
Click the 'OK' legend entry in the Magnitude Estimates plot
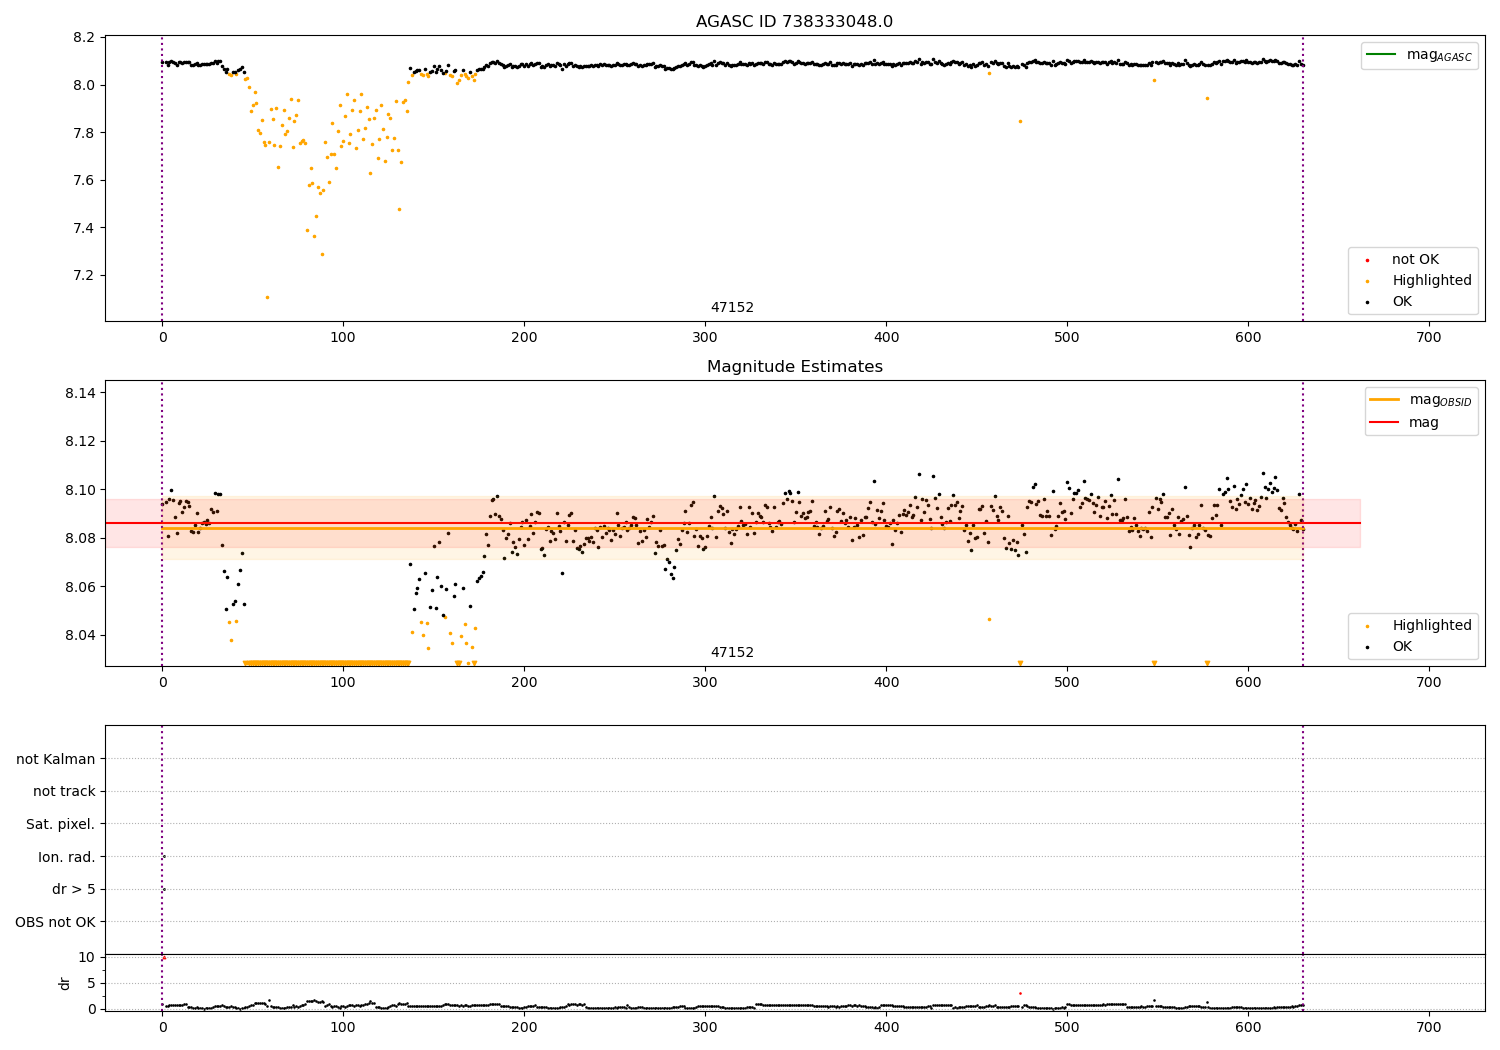[x=1402, y=647]
